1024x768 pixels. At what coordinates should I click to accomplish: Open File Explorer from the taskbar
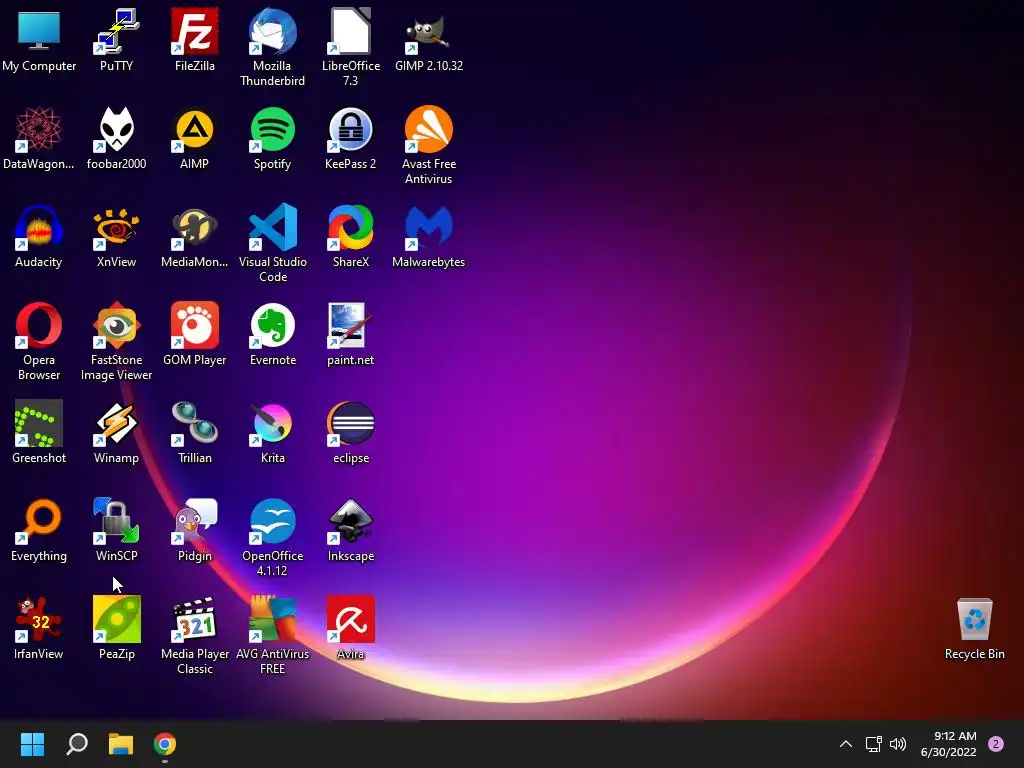point(121,744)
